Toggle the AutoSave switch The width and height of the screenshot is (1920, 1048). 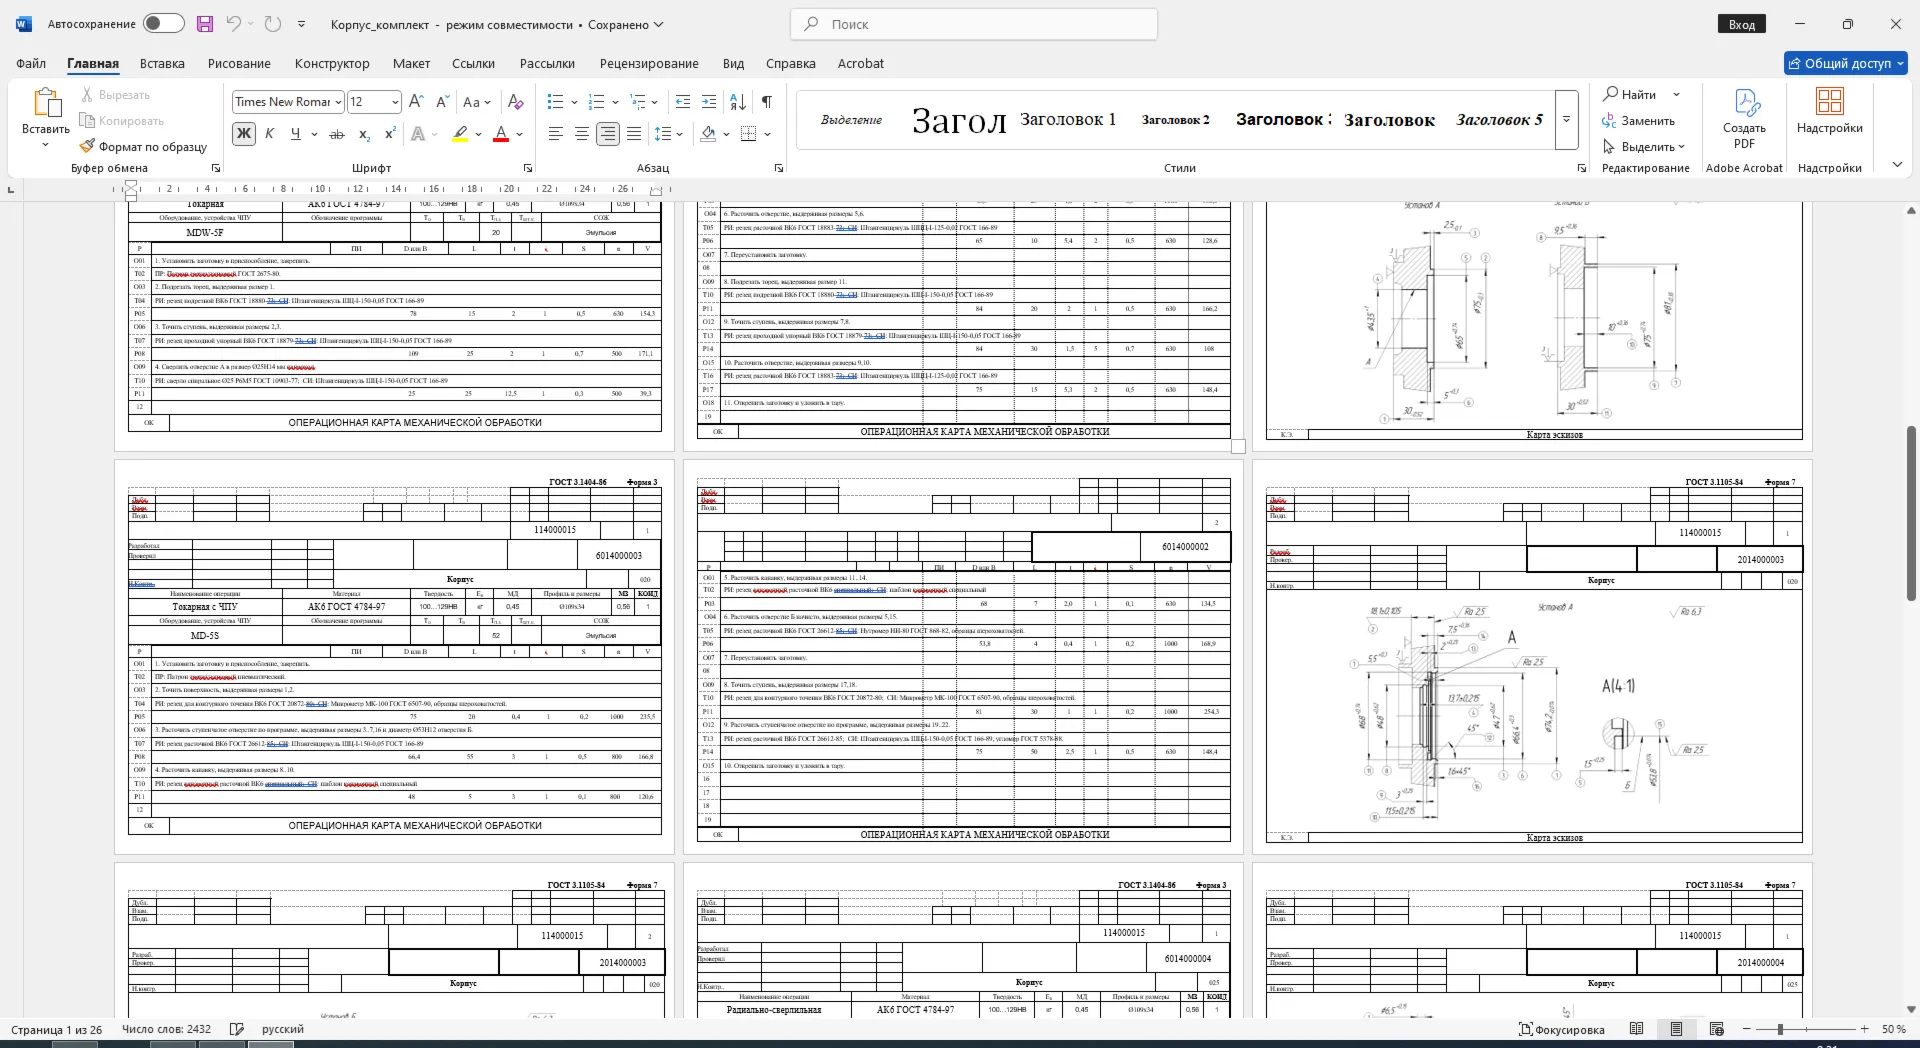point(163,24)
